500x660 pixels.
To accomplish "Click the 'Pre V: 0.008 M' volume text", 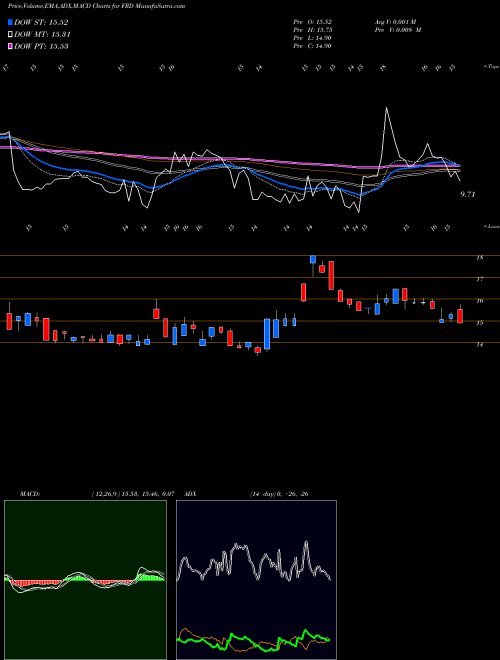I will (398, 30).
